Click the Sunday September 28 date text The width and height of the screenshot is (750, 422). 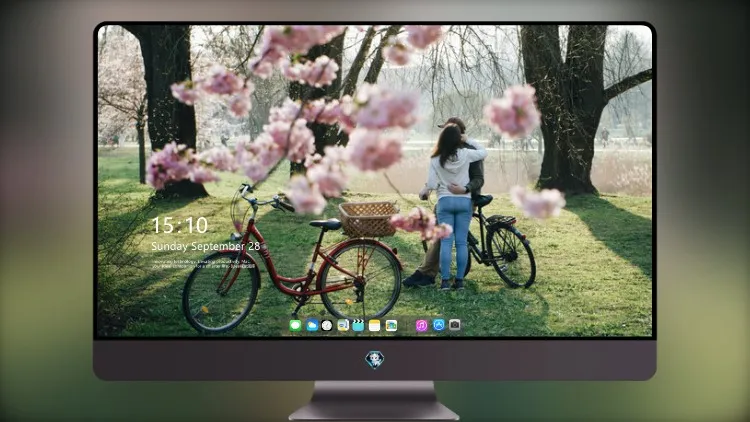coord(206,246)
